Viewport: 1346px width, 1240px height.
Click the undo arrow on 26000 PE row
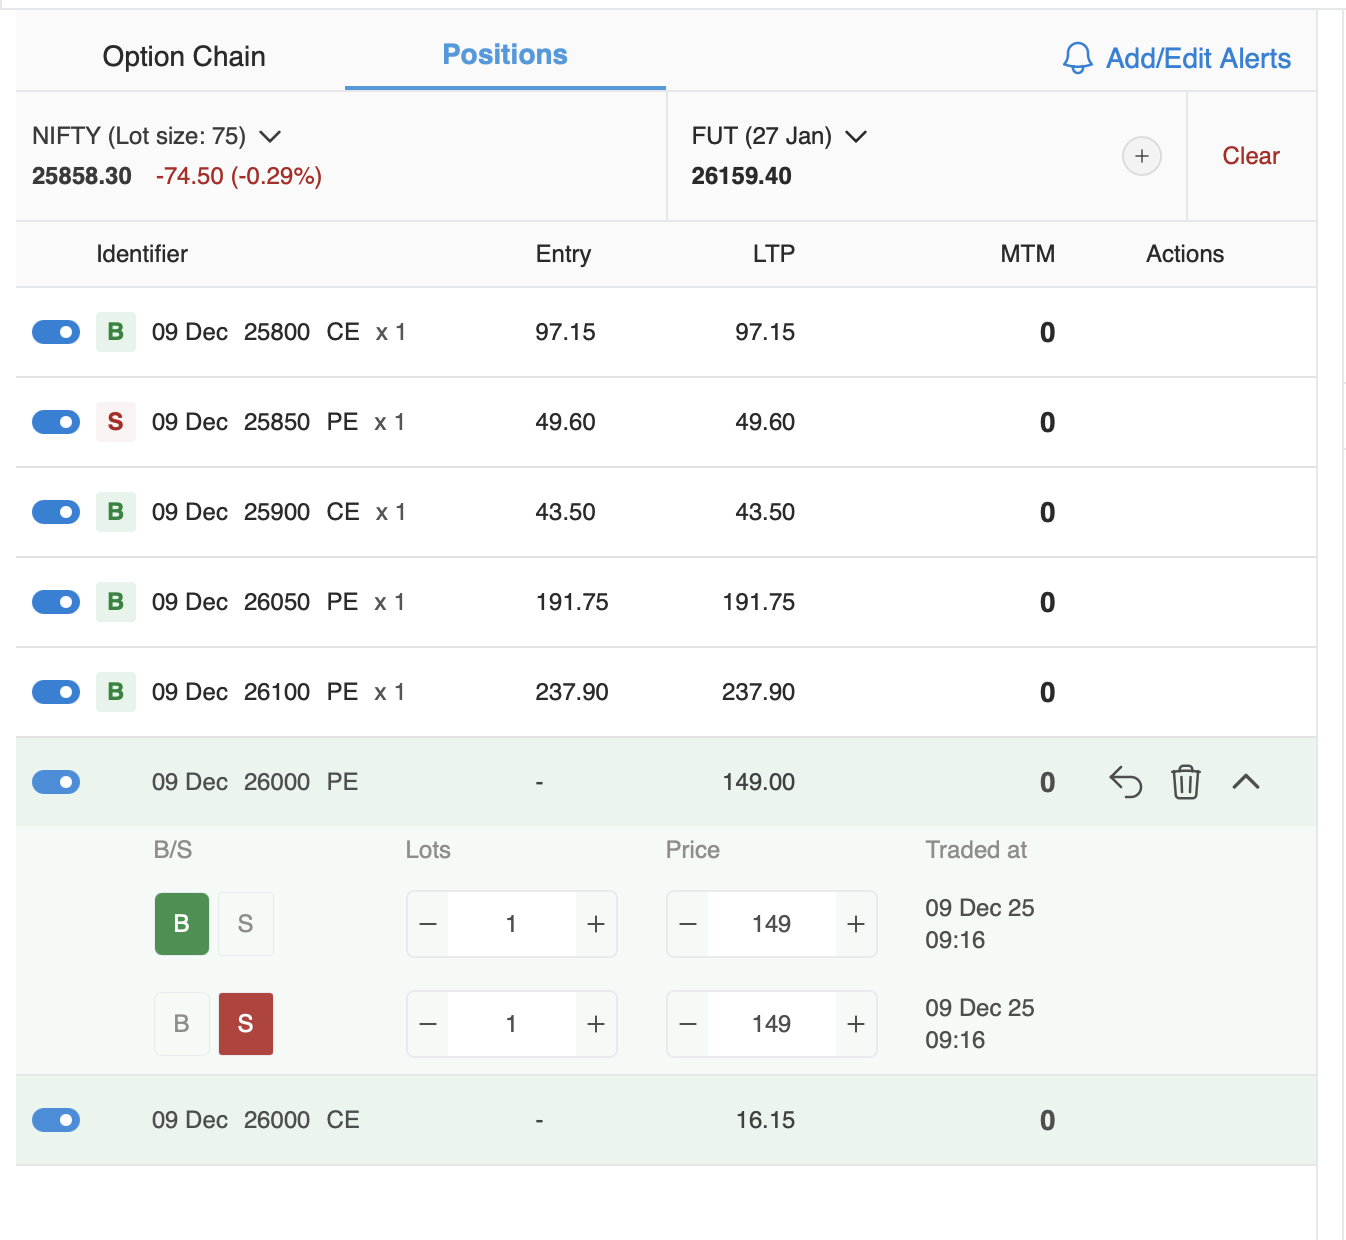(1125, 782)
